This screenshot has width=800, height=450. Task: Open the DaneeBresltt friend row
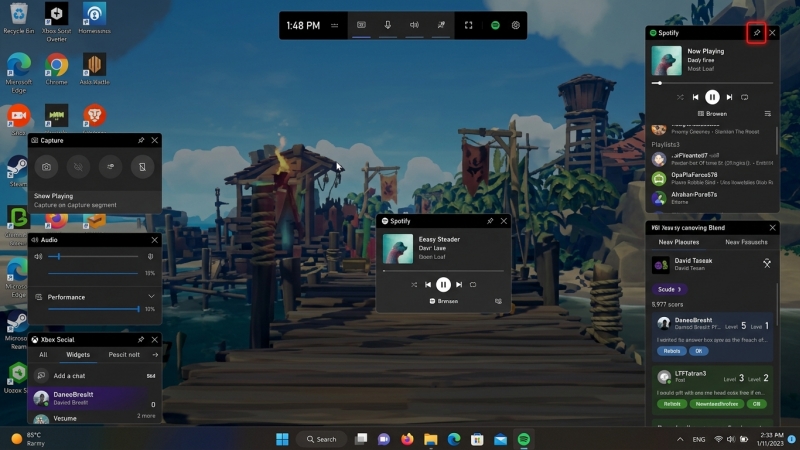[x=94, y=398]
